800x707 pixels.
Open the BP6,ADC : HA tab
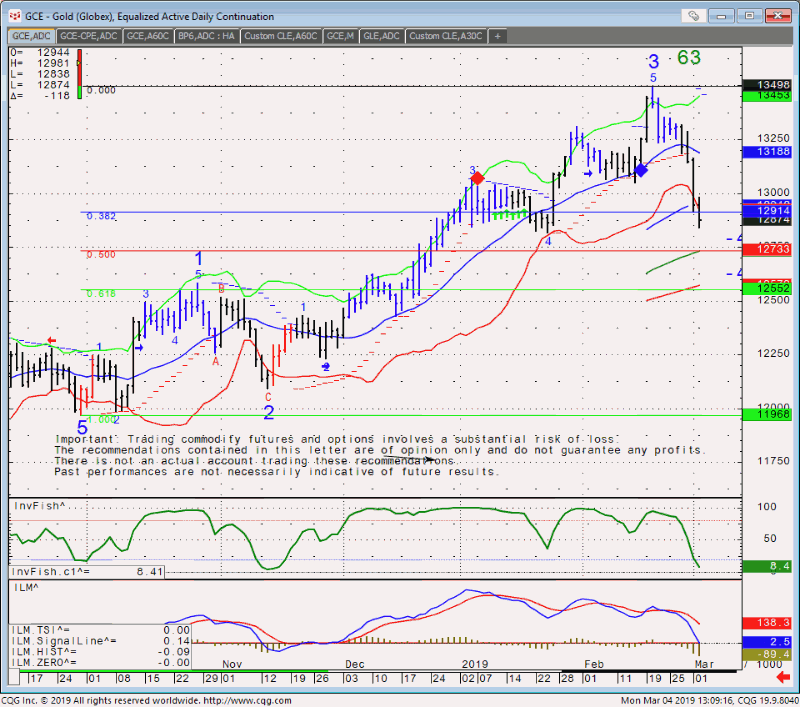click(x=205, y=36)
